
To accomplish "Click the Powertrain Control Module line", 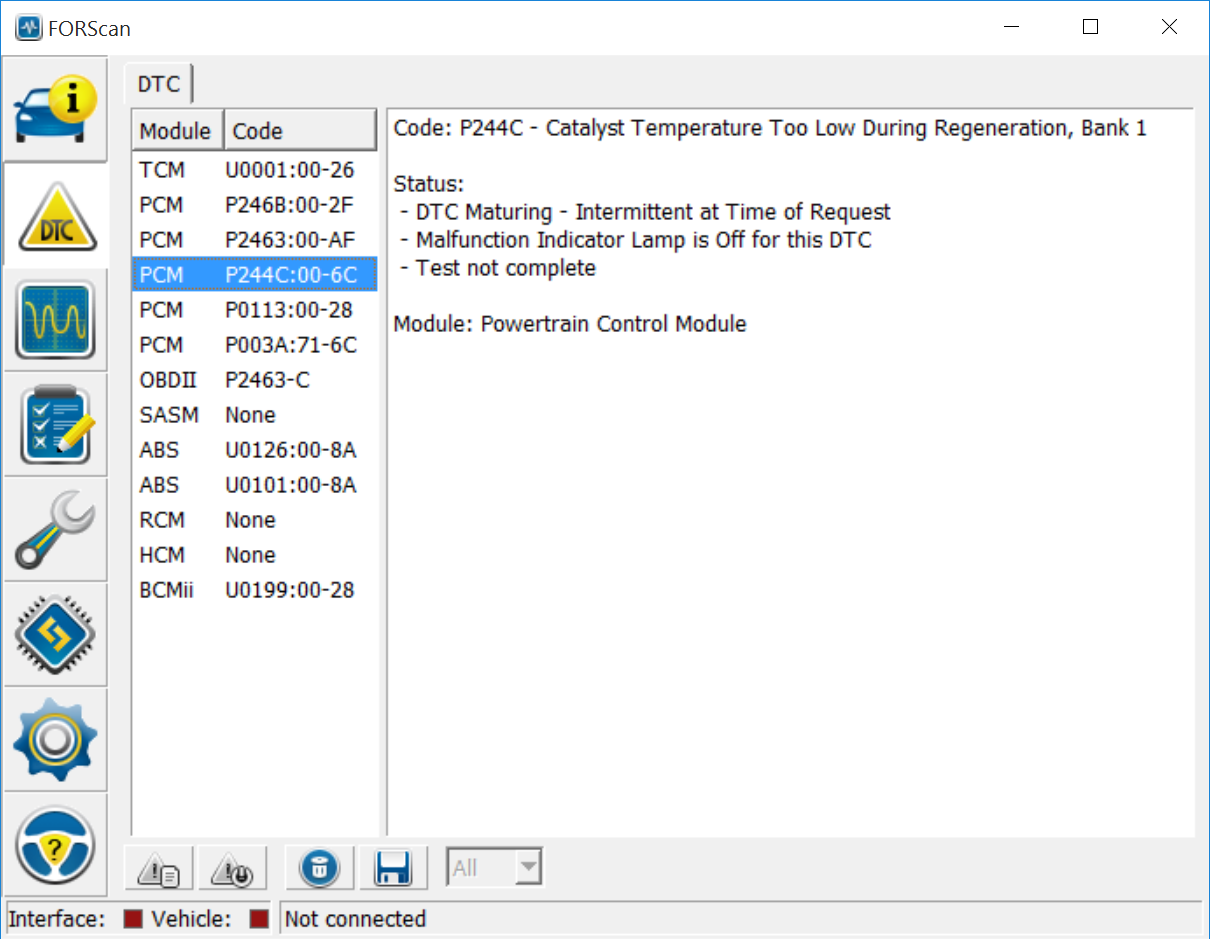I will 570,324.
